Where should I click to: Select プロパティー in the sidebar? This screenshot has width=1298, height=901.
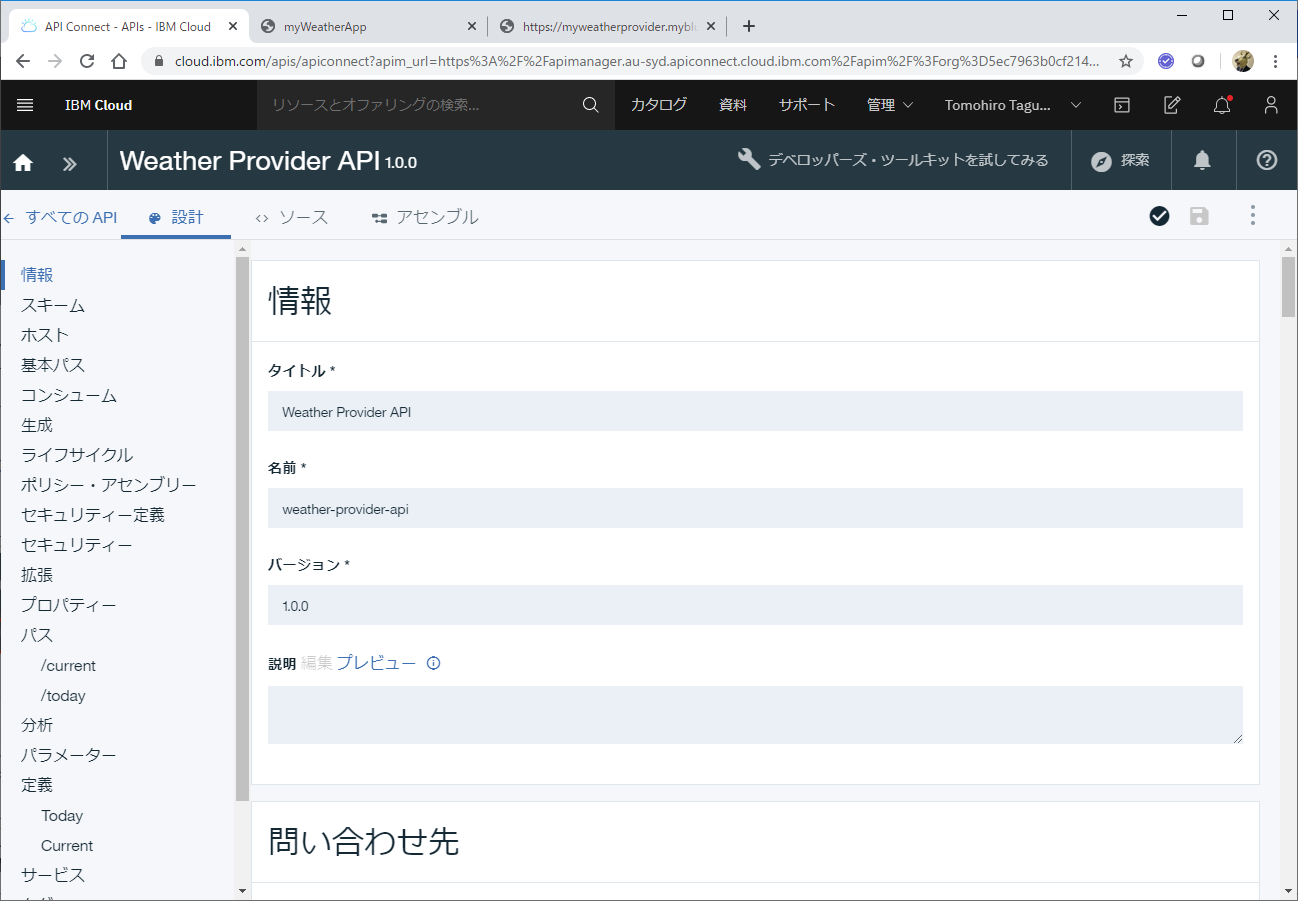point(69,605)
